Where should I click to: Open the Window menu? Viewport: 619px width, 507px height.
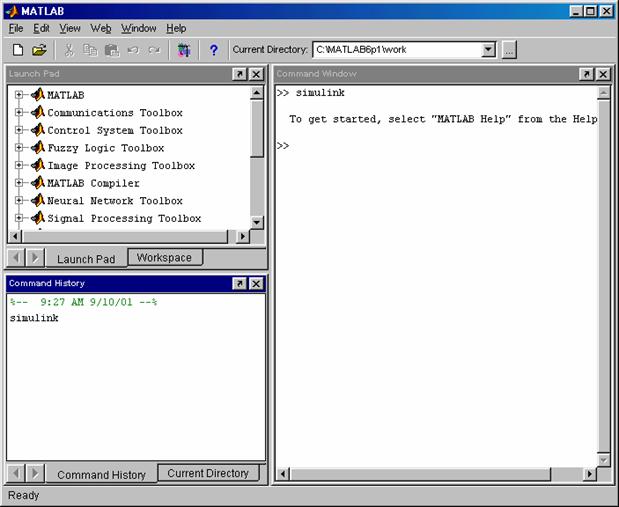(x=139, y=28)
